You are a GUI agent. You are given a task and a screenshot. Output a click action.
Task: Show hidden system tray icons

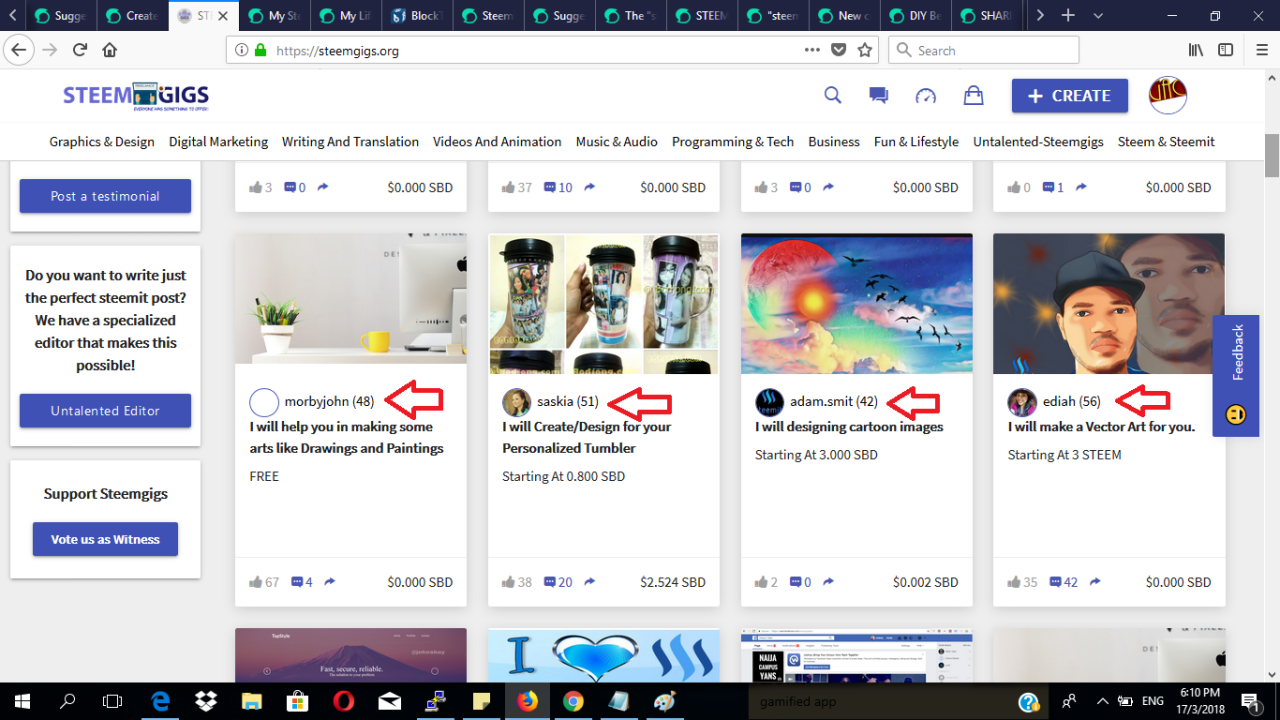click(1102, 701)
